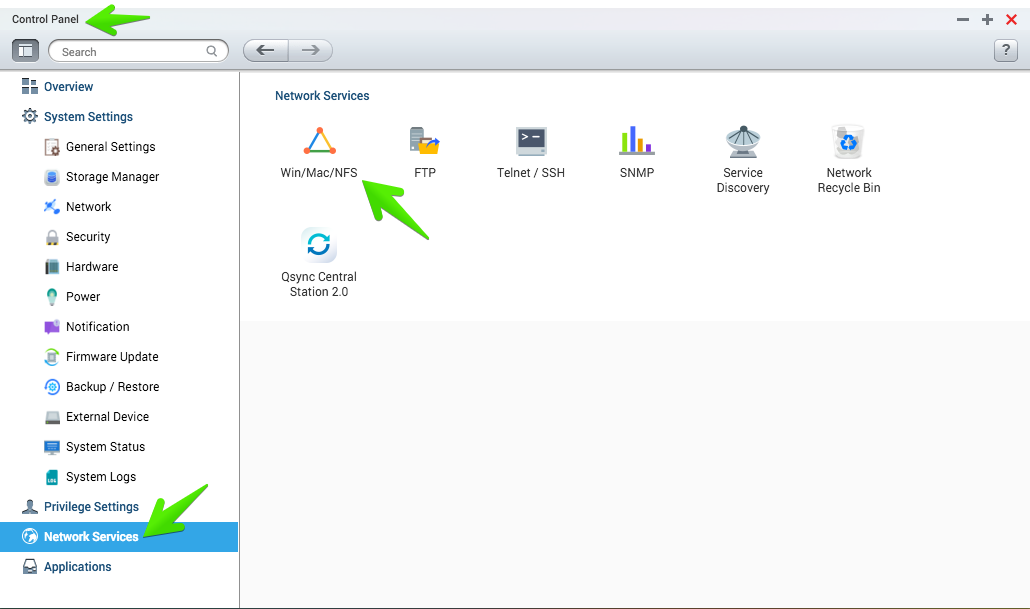Viewport: 1030px width, 609px height.
Task: Click the System Logs file icon
Action: point(52,477)
